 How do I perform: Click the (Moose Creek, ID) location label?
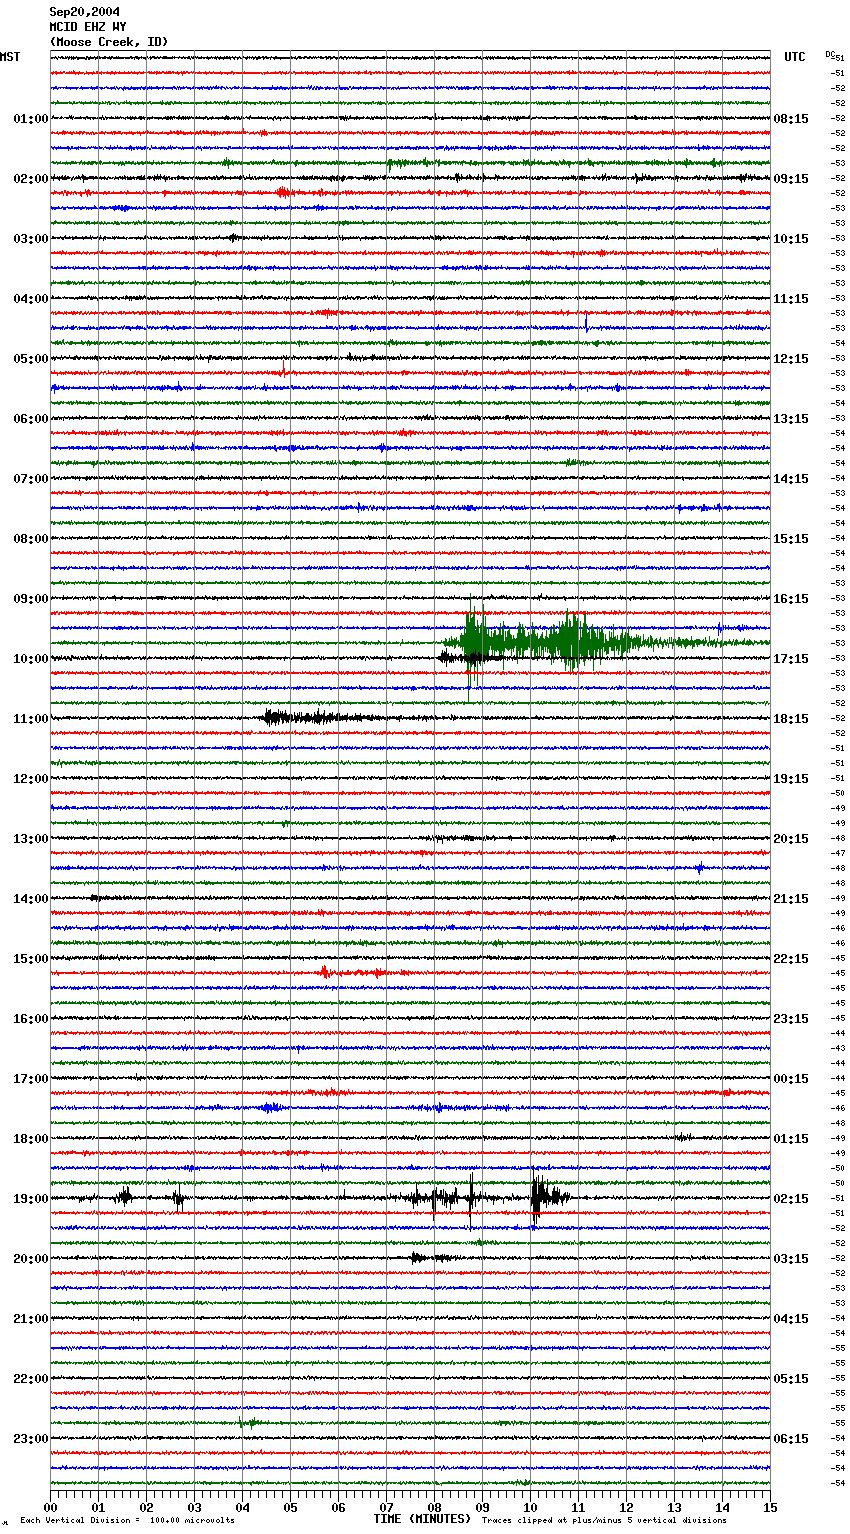coord(109,42)
